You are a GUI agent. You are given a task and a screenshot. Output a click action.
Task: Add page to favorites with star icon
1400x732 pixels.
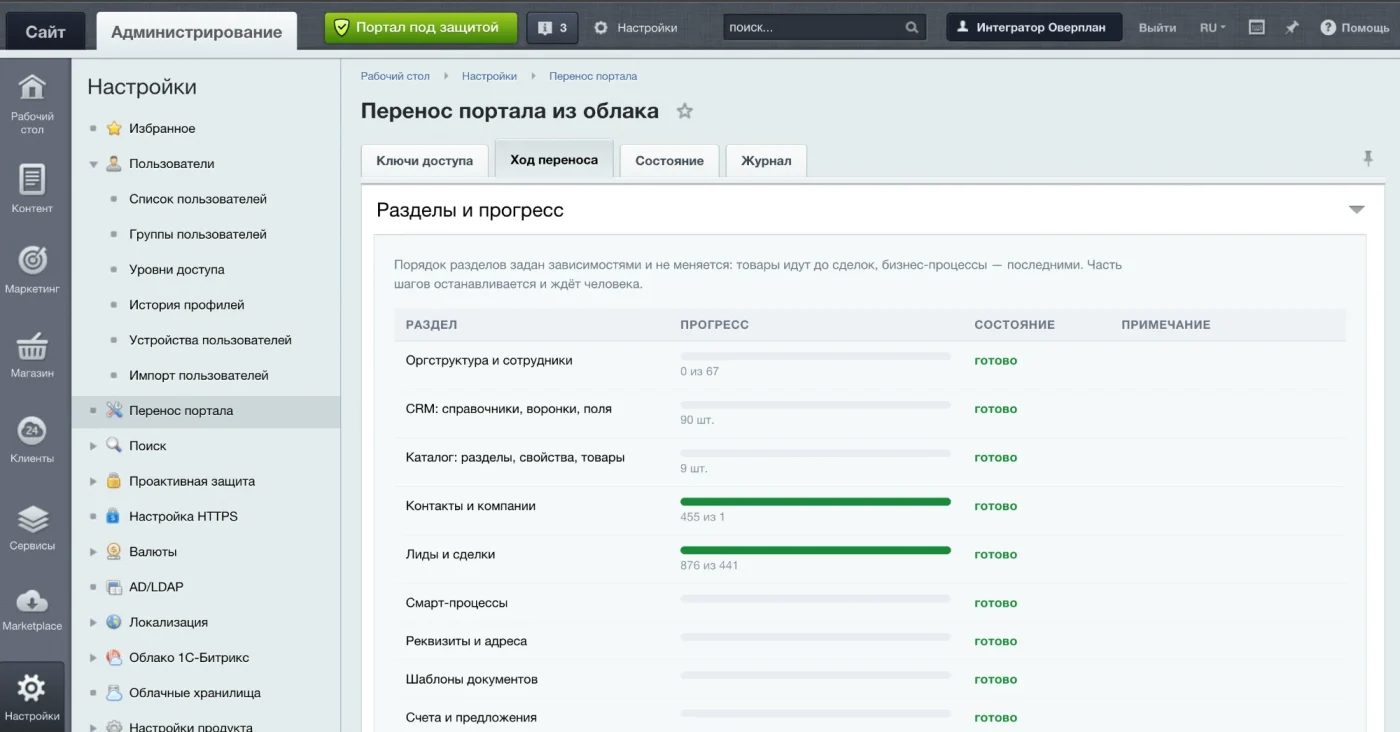coord(685,111)
